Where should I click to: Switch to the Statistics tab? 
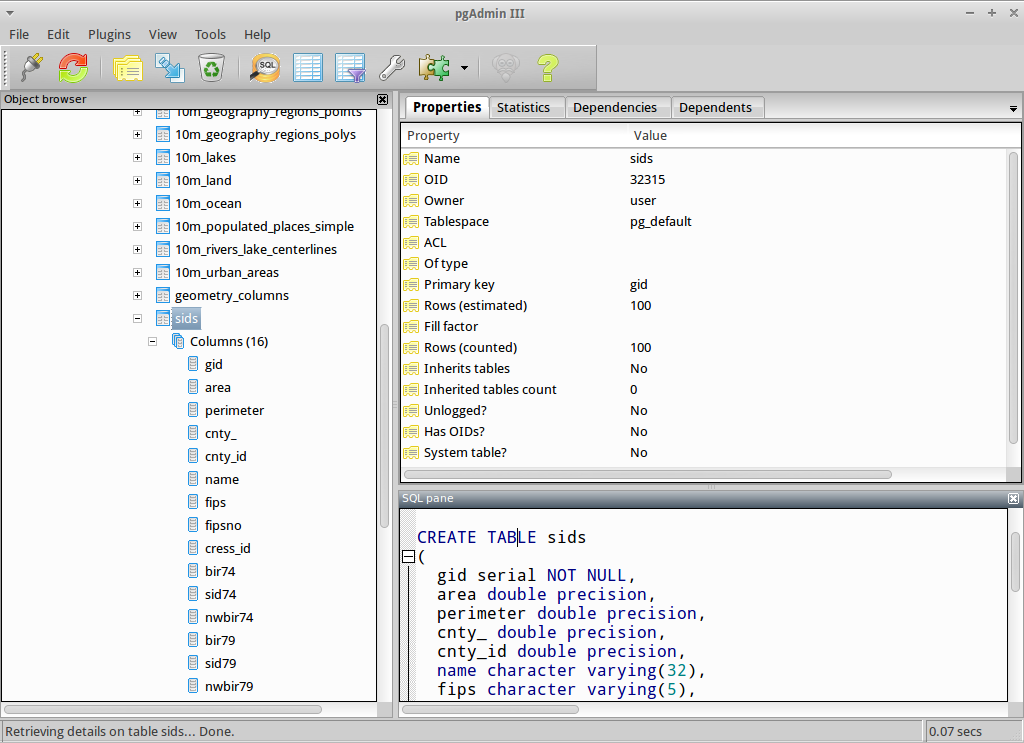point(523,107)
